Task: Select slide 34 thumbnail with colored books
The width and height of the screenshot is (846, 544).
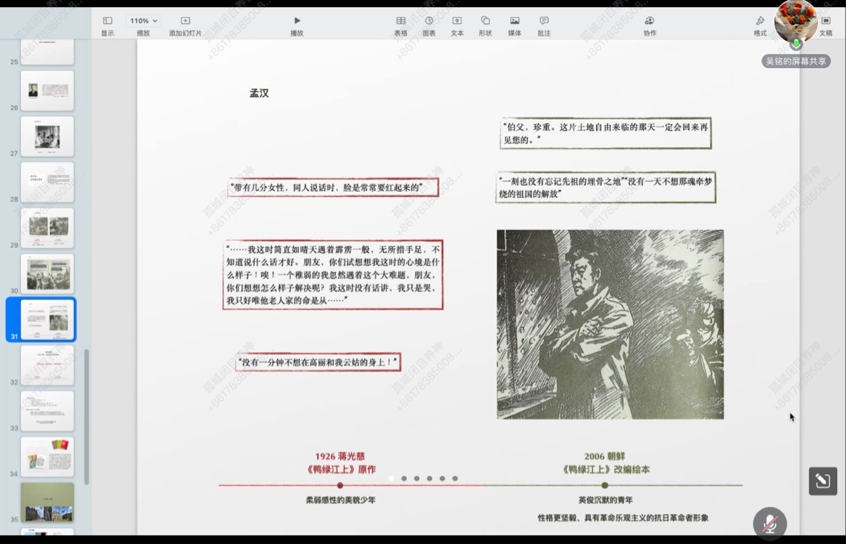Action: 48,456
